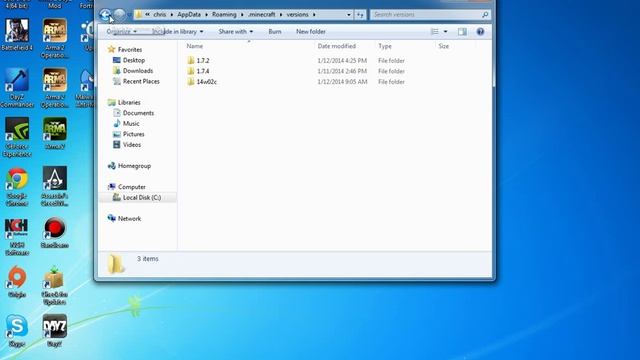This screenshot has height=360, width=640.
Task: Select '.minecraft' in the address breadcrumb
Action: (261, 14)
